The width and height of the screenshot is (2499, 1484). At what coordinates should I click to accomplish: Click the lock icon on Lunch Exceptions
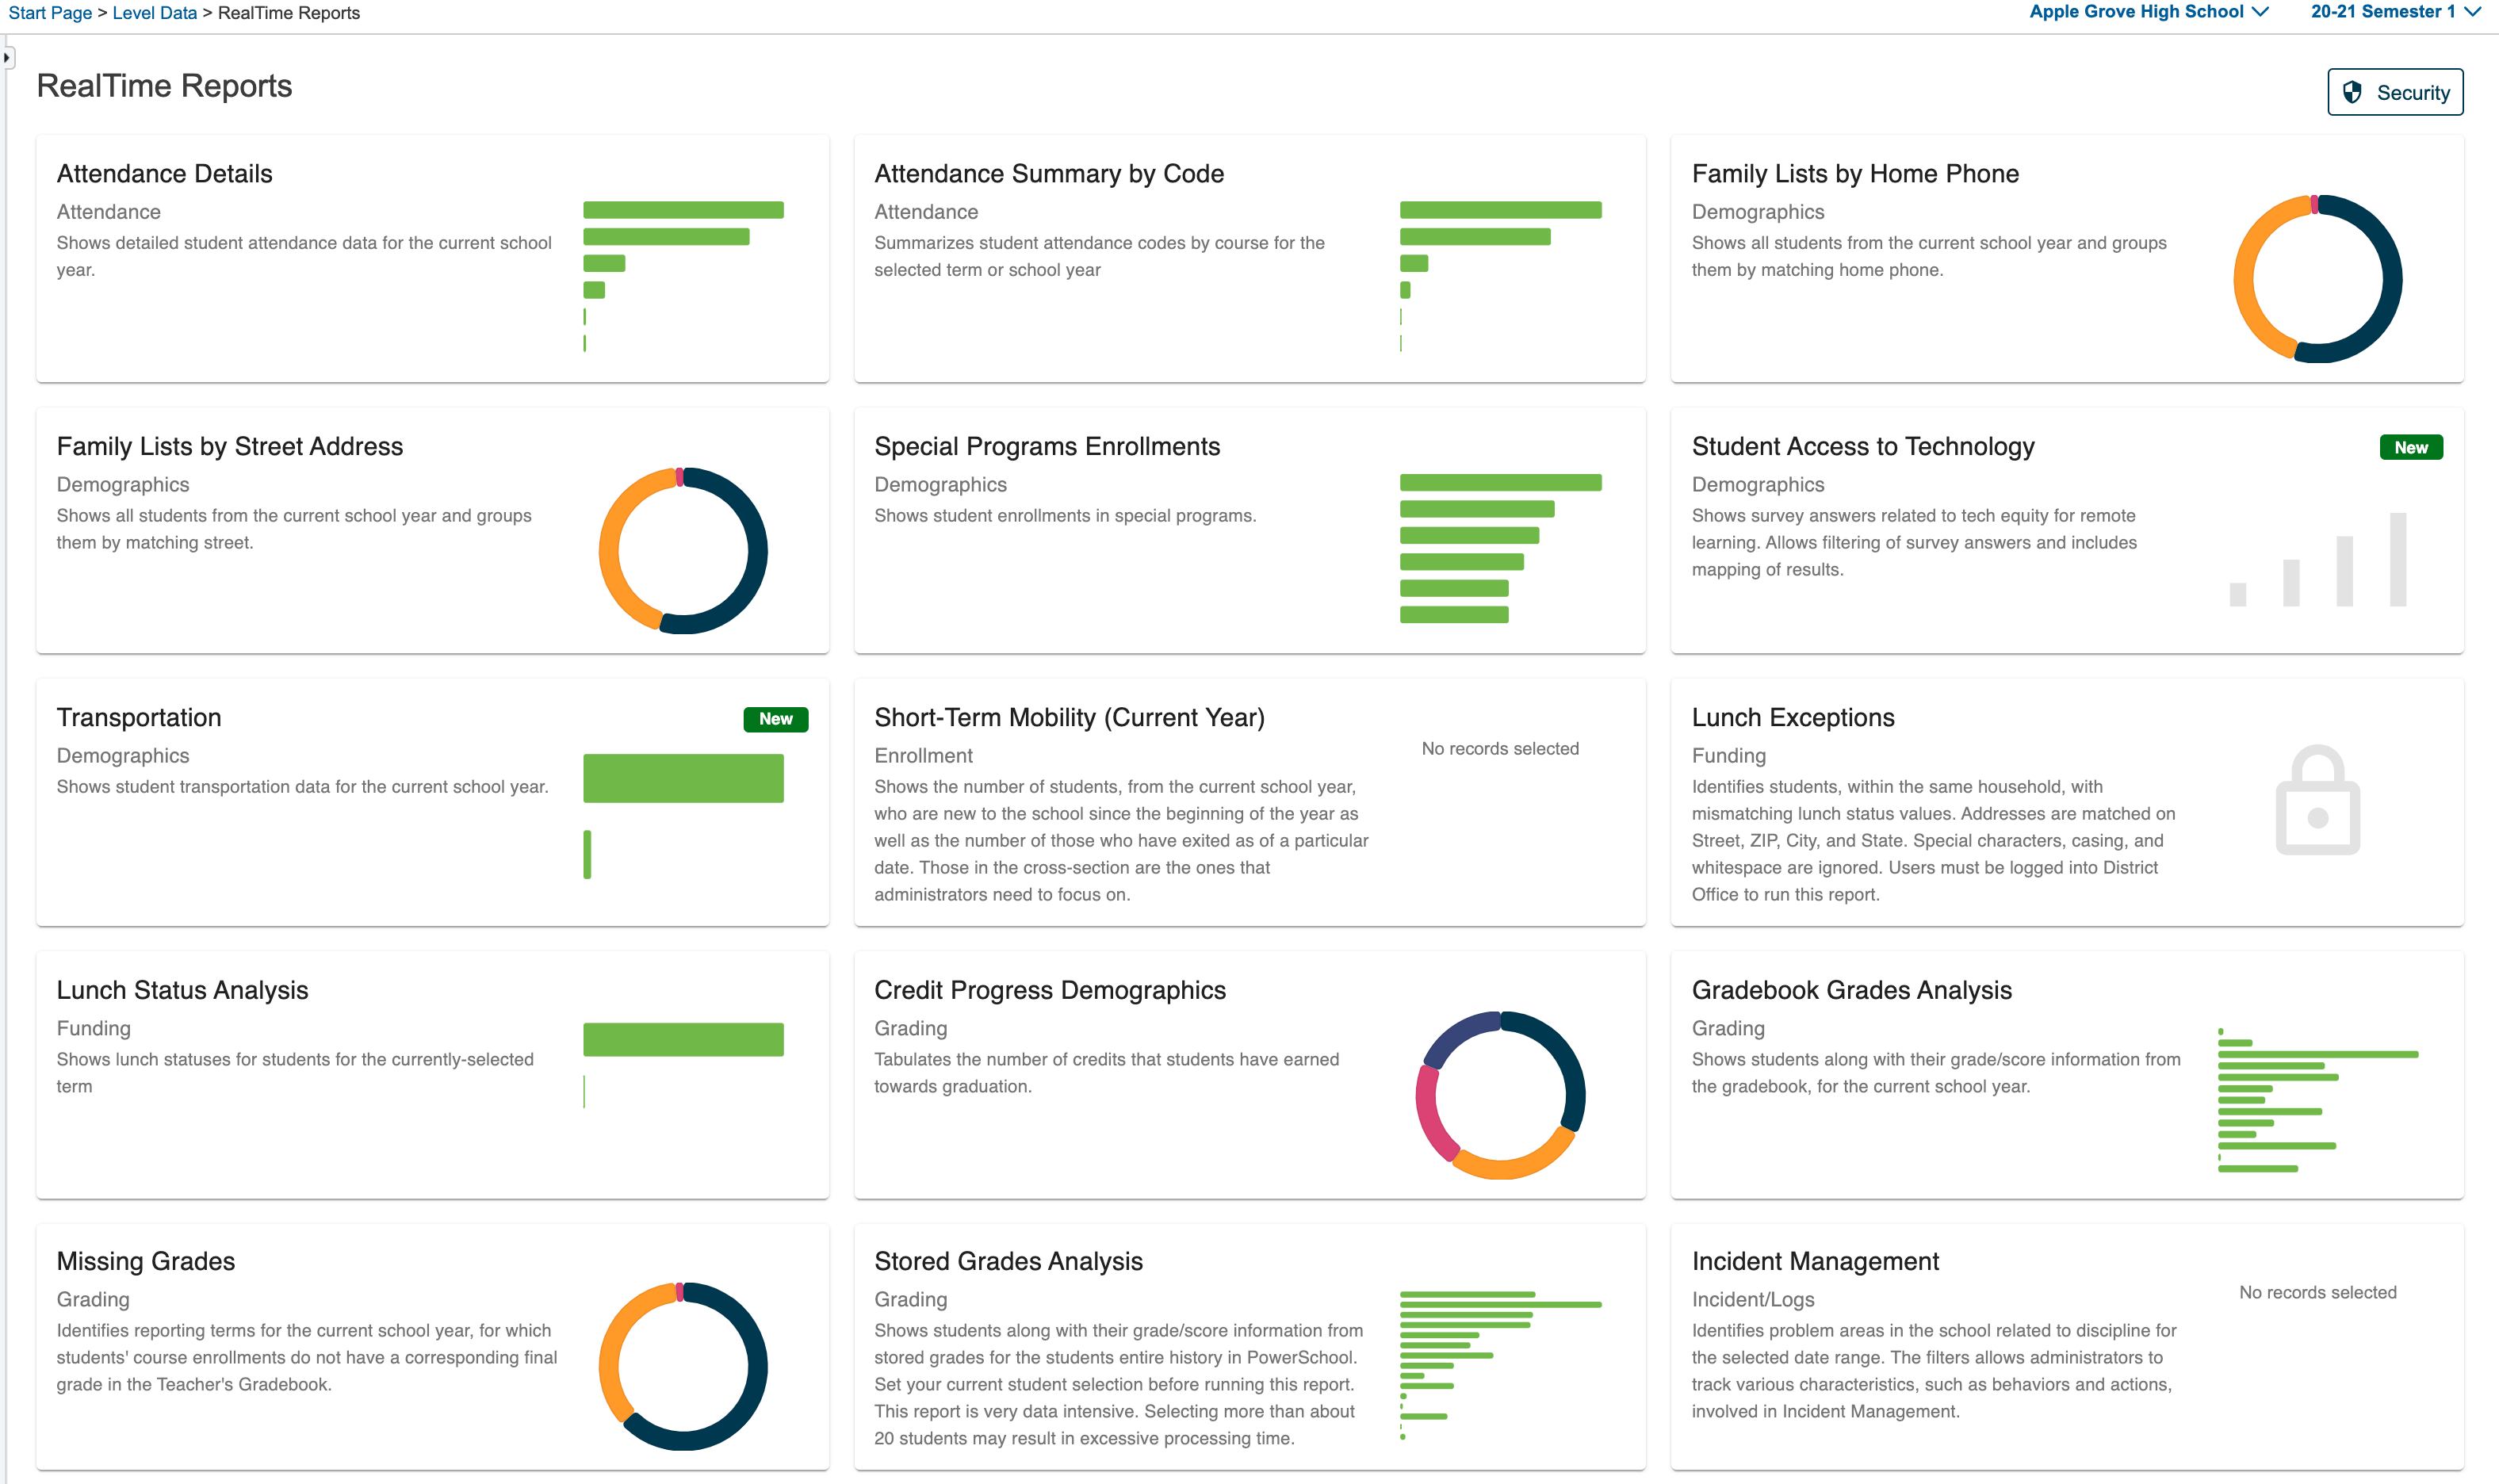click(2317, 800)
